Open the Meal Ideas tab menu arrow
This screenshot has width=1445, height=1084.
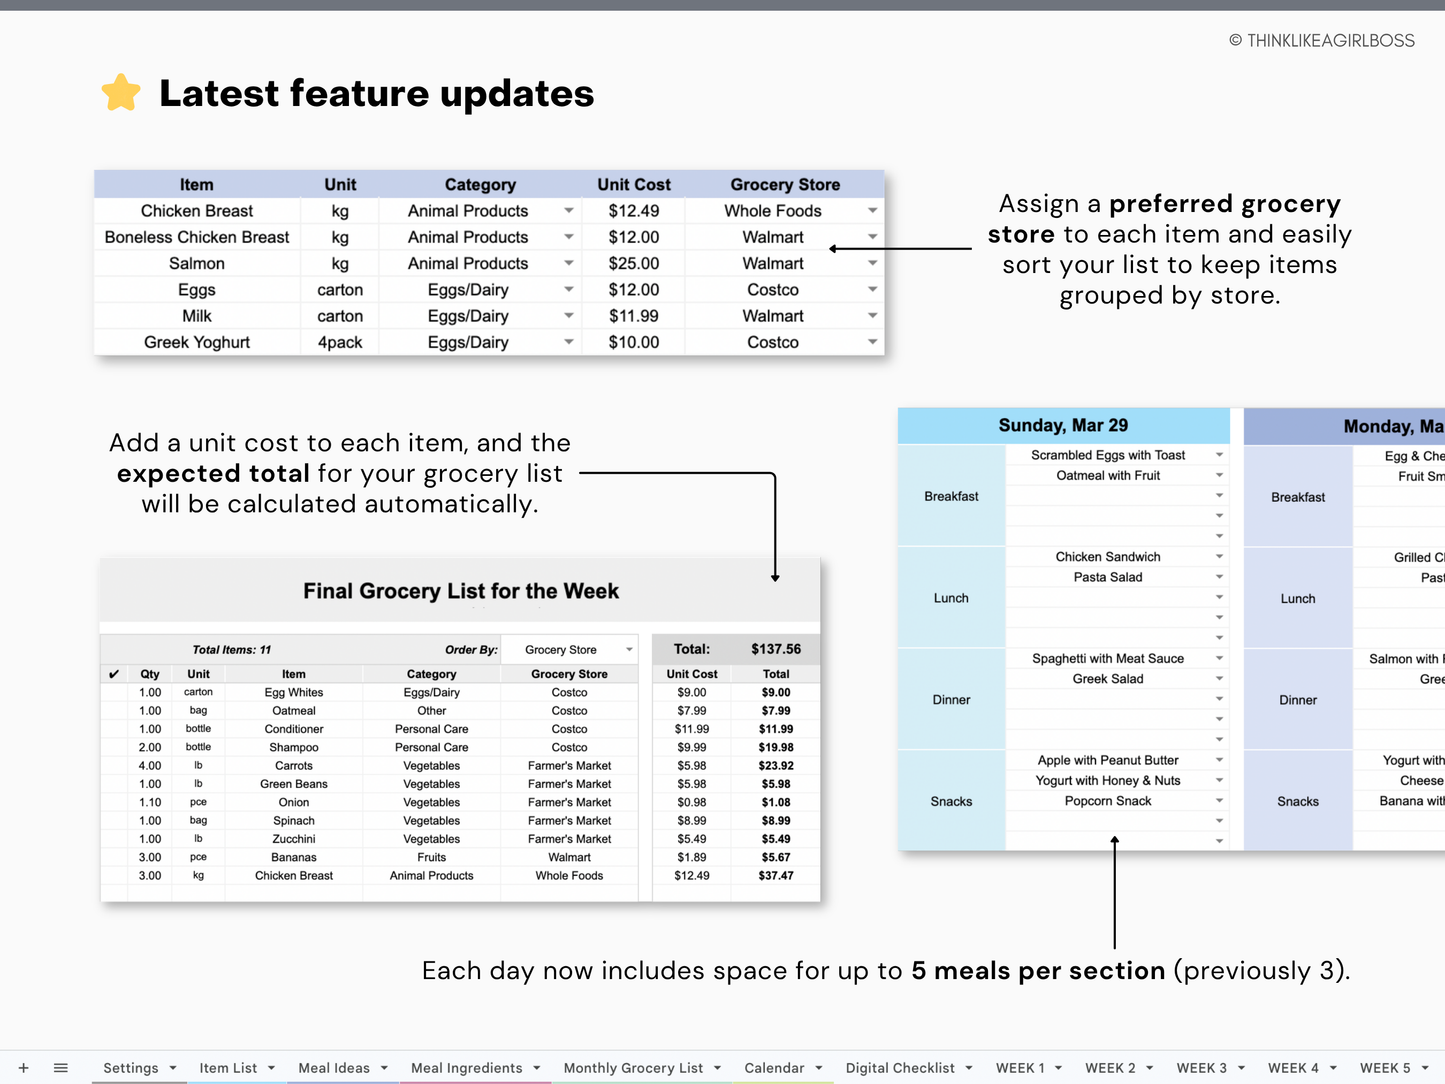pos(384,1068)
